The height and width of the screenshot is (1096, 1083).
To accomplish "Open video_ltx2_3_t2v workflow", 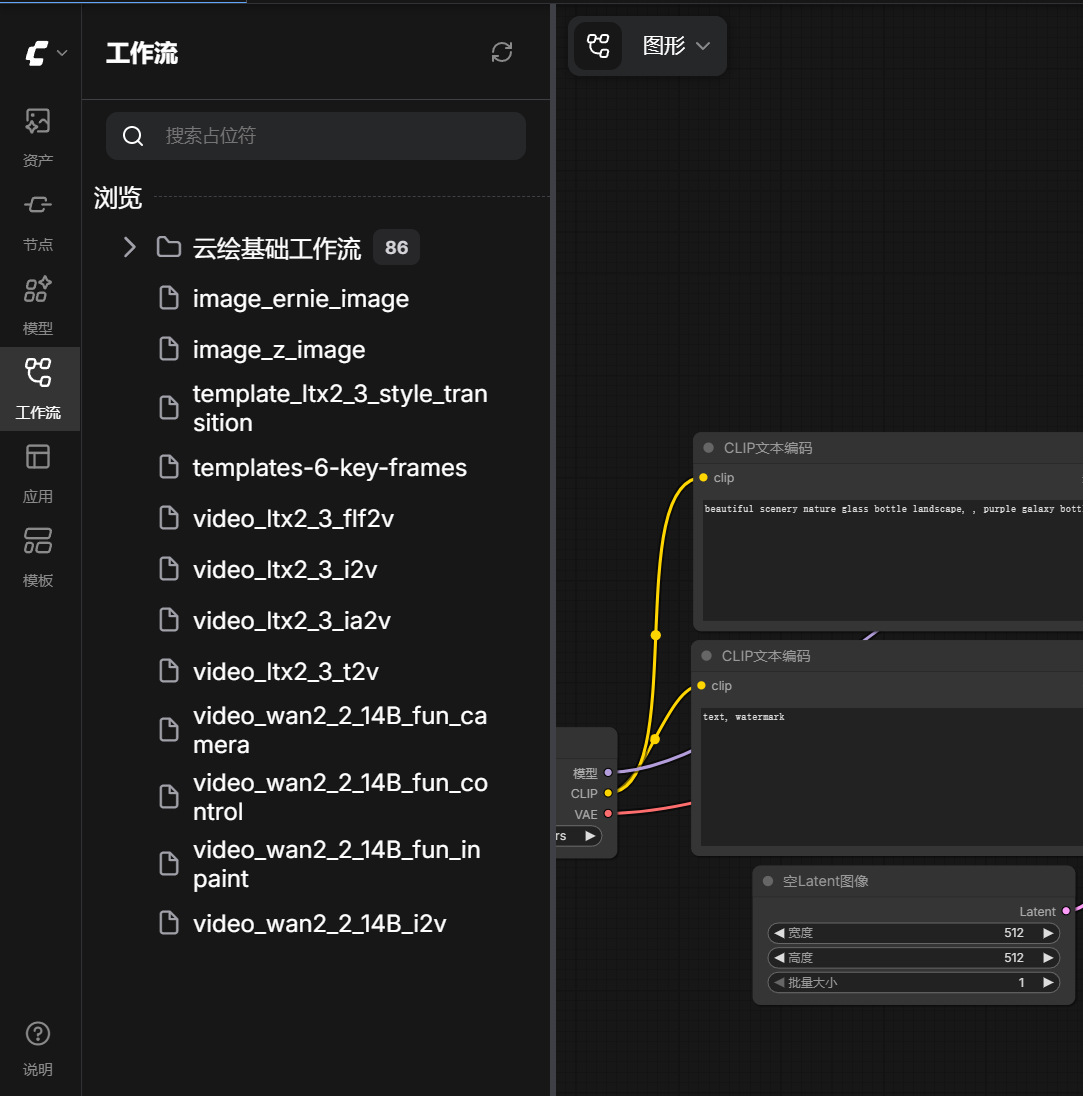I will click(x=285, y=672).
